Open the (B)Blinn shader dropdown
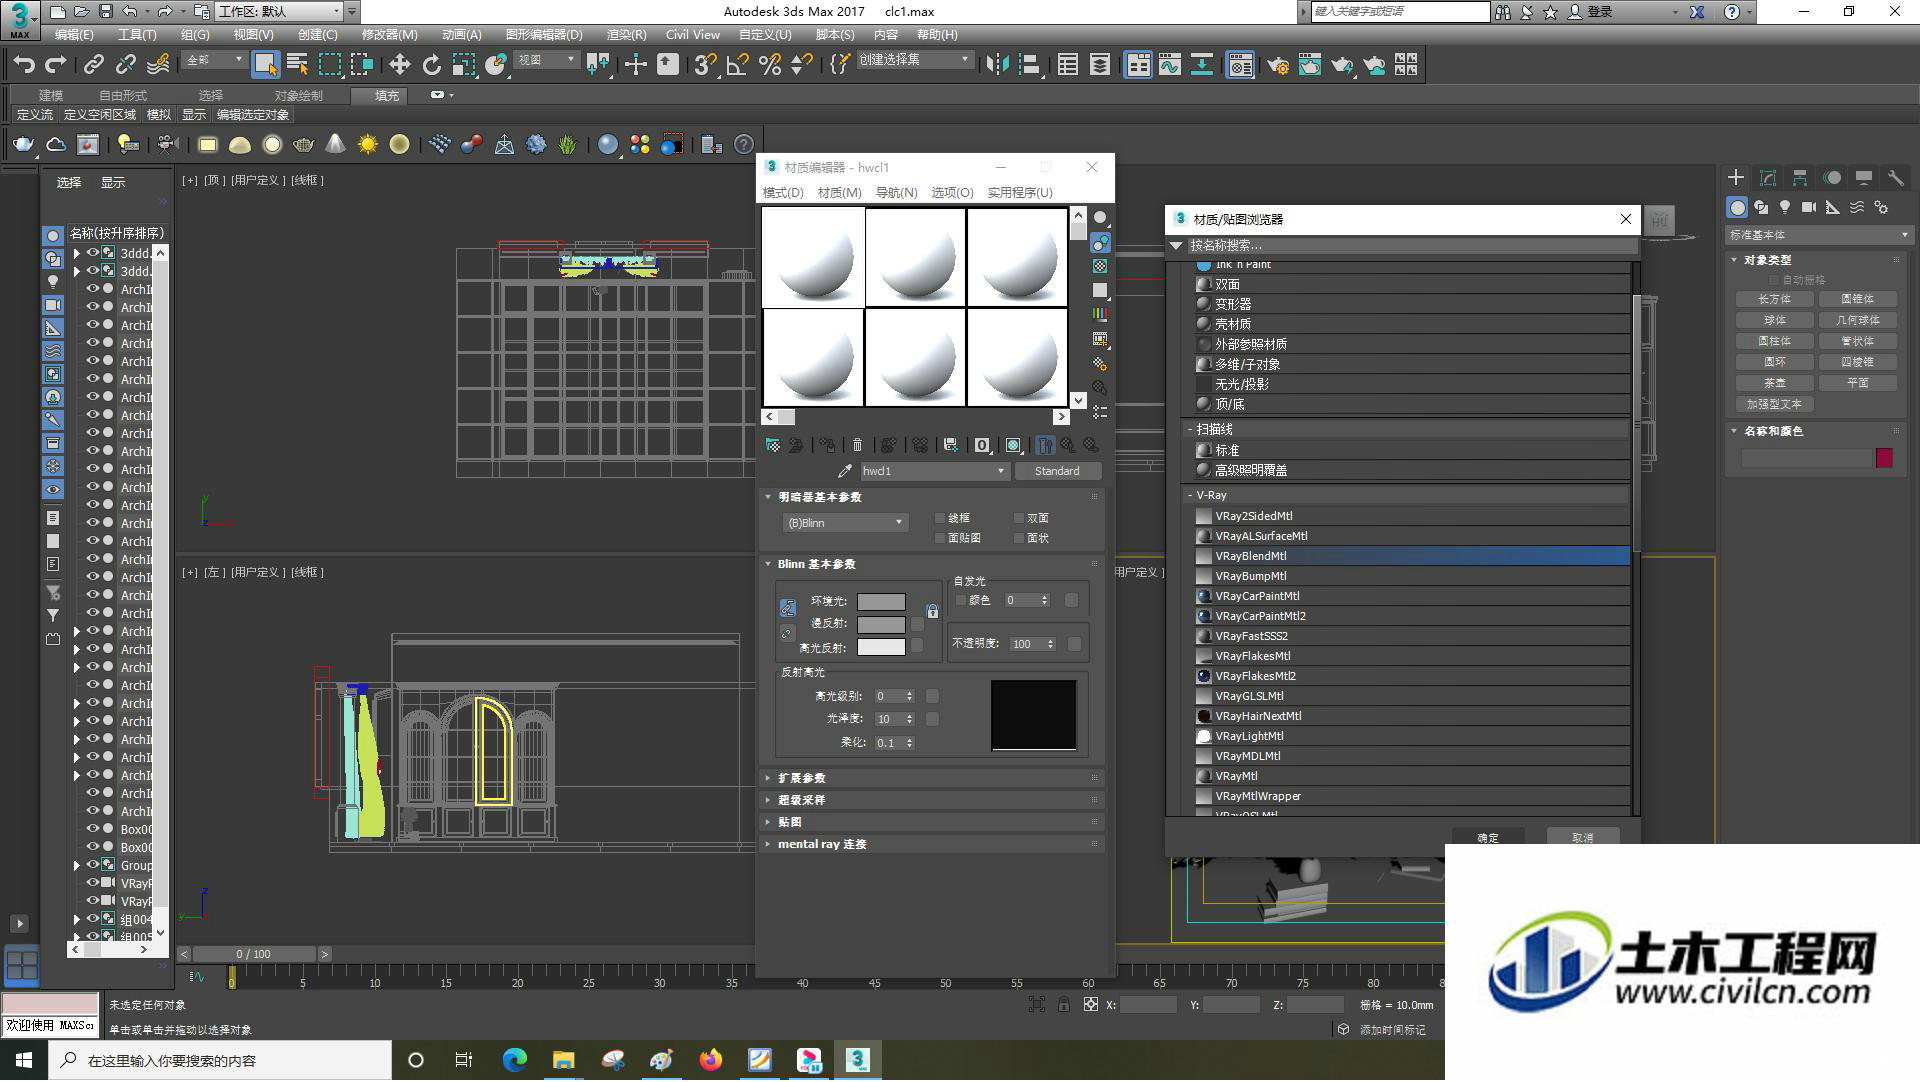The height and width of the screenshot is (1082, 1920). (845, 523)
